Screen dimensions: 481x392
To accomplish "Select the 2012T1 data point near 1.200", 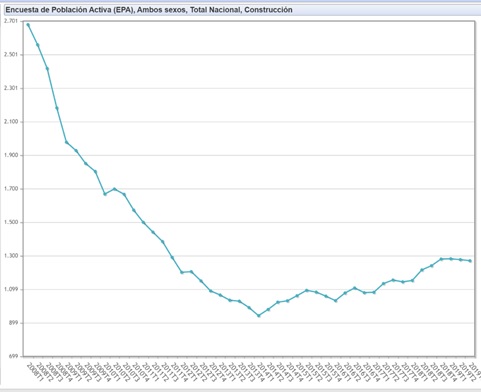I will click(182, 272).
